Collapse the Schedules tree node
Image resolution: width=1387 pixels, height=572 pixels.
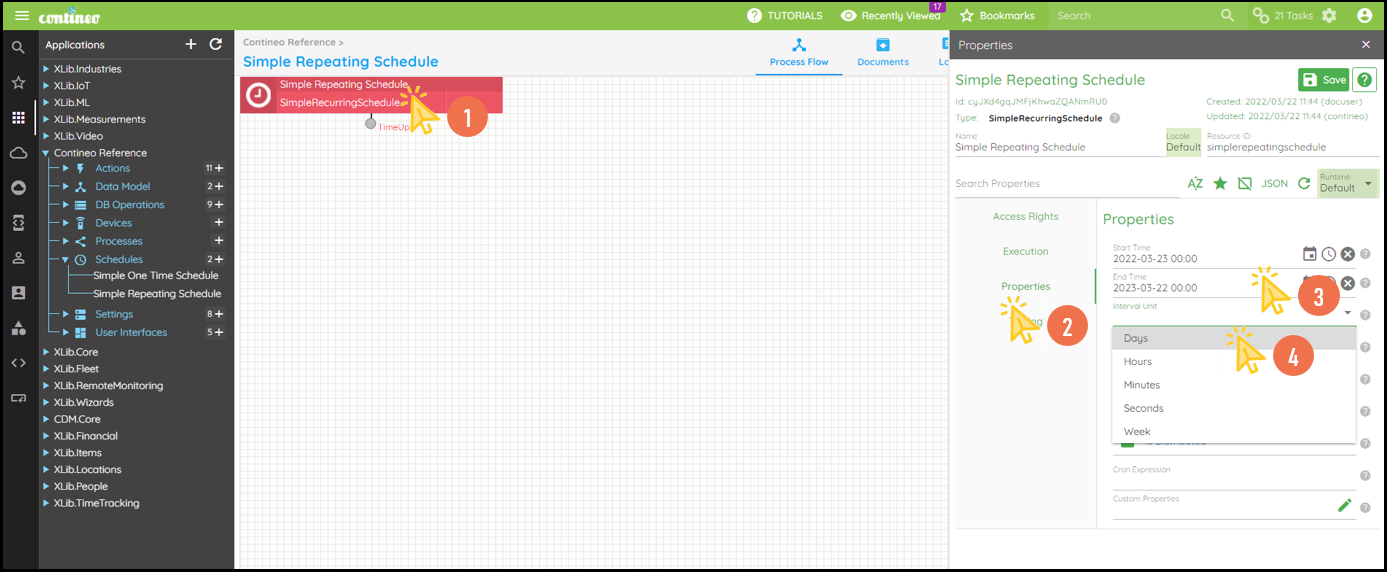pos(66,260)
